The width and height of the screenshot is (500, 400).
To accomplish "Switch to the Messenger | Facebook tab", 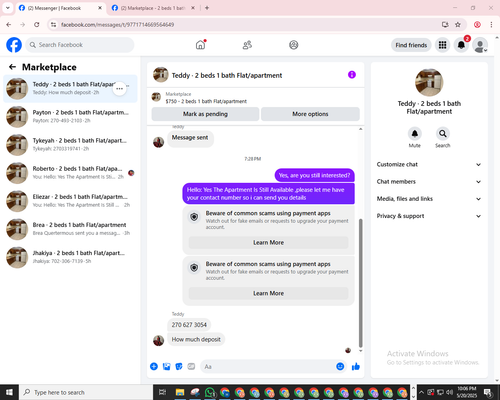I will (x=60, y=8).
